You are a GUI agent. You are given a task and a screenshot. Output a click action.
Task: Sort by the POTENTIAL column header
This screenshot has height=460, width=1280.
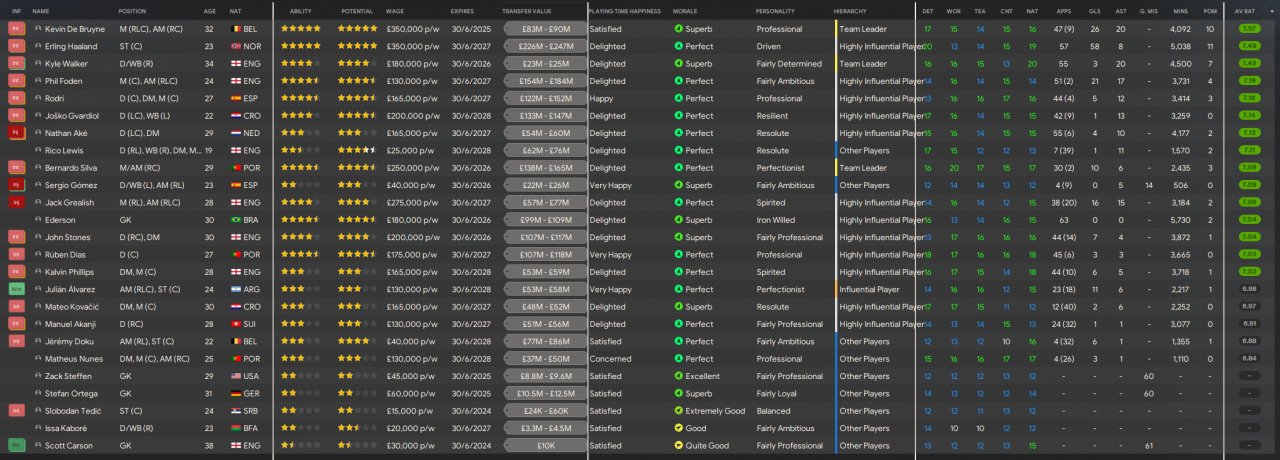click(357, 10)
